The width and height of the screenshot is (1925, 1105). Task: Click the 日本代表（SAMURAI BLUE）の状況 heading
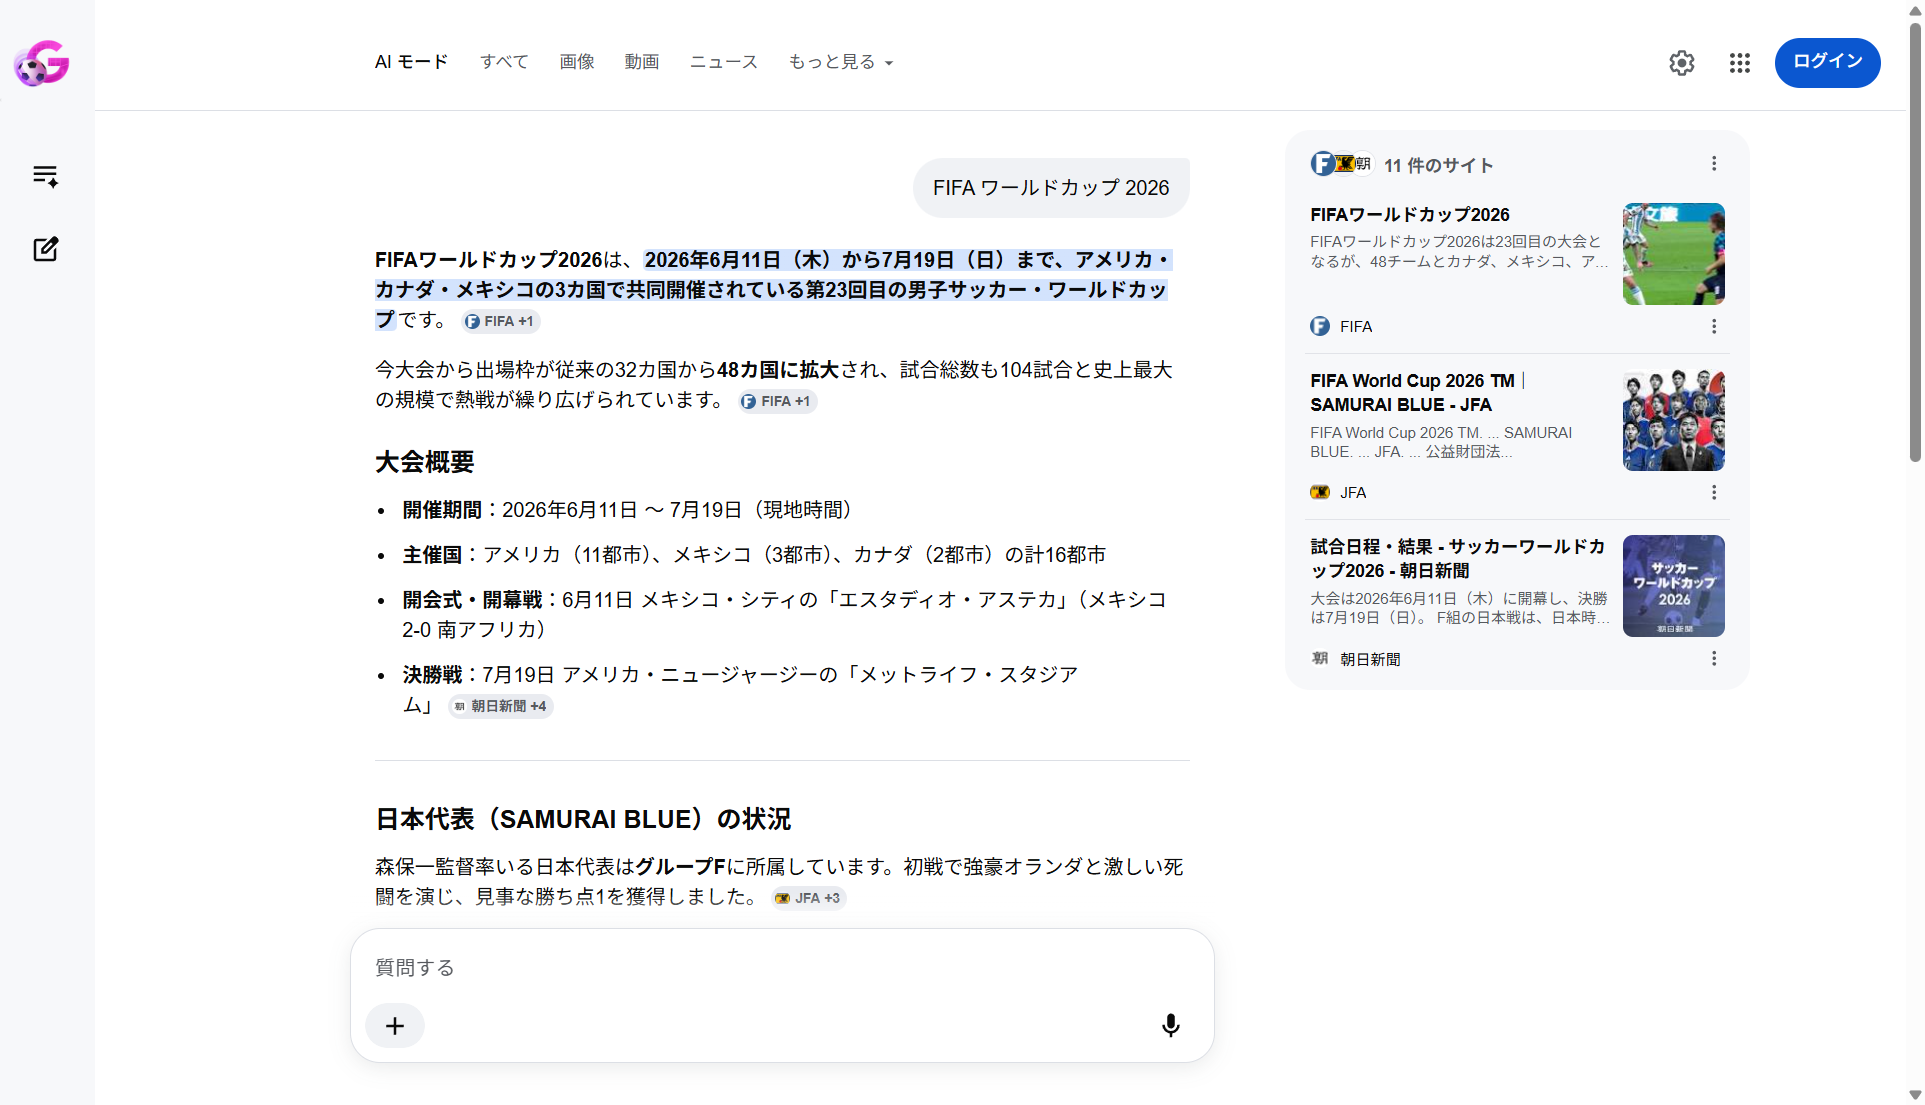point(583,819)
